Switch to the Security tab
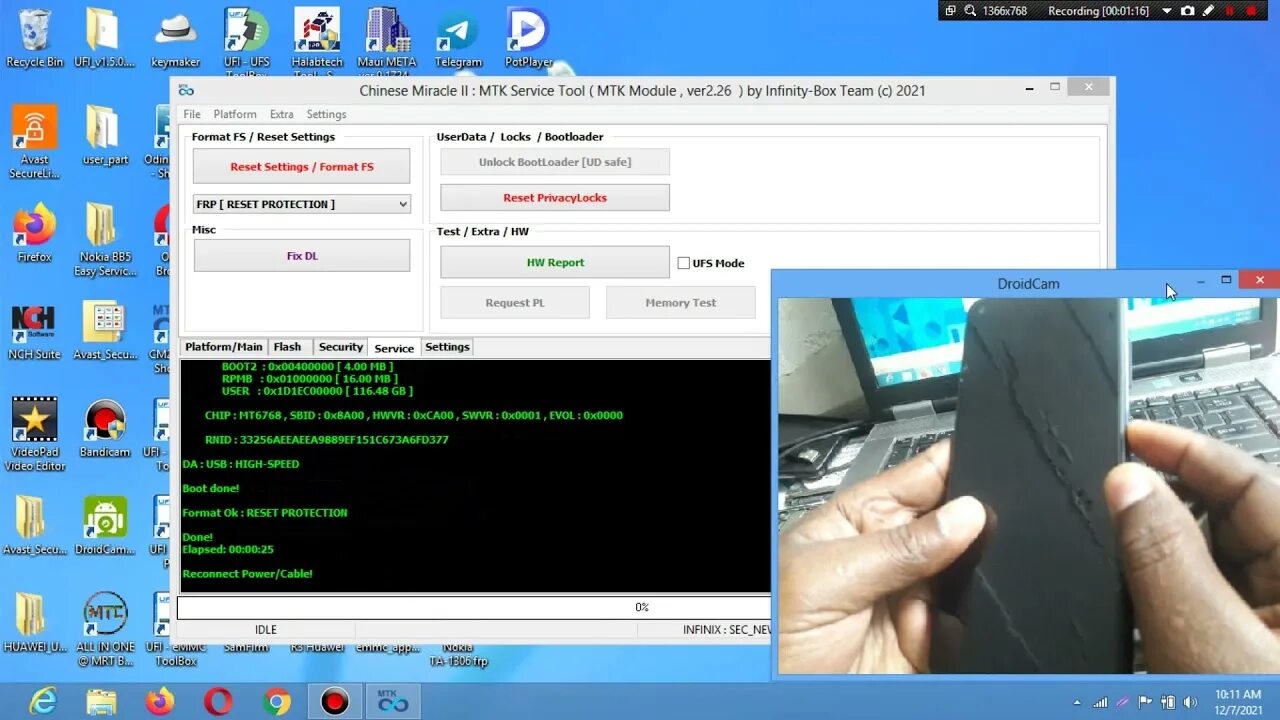This screenshot has width=1280, height=720. click(341, 347)
